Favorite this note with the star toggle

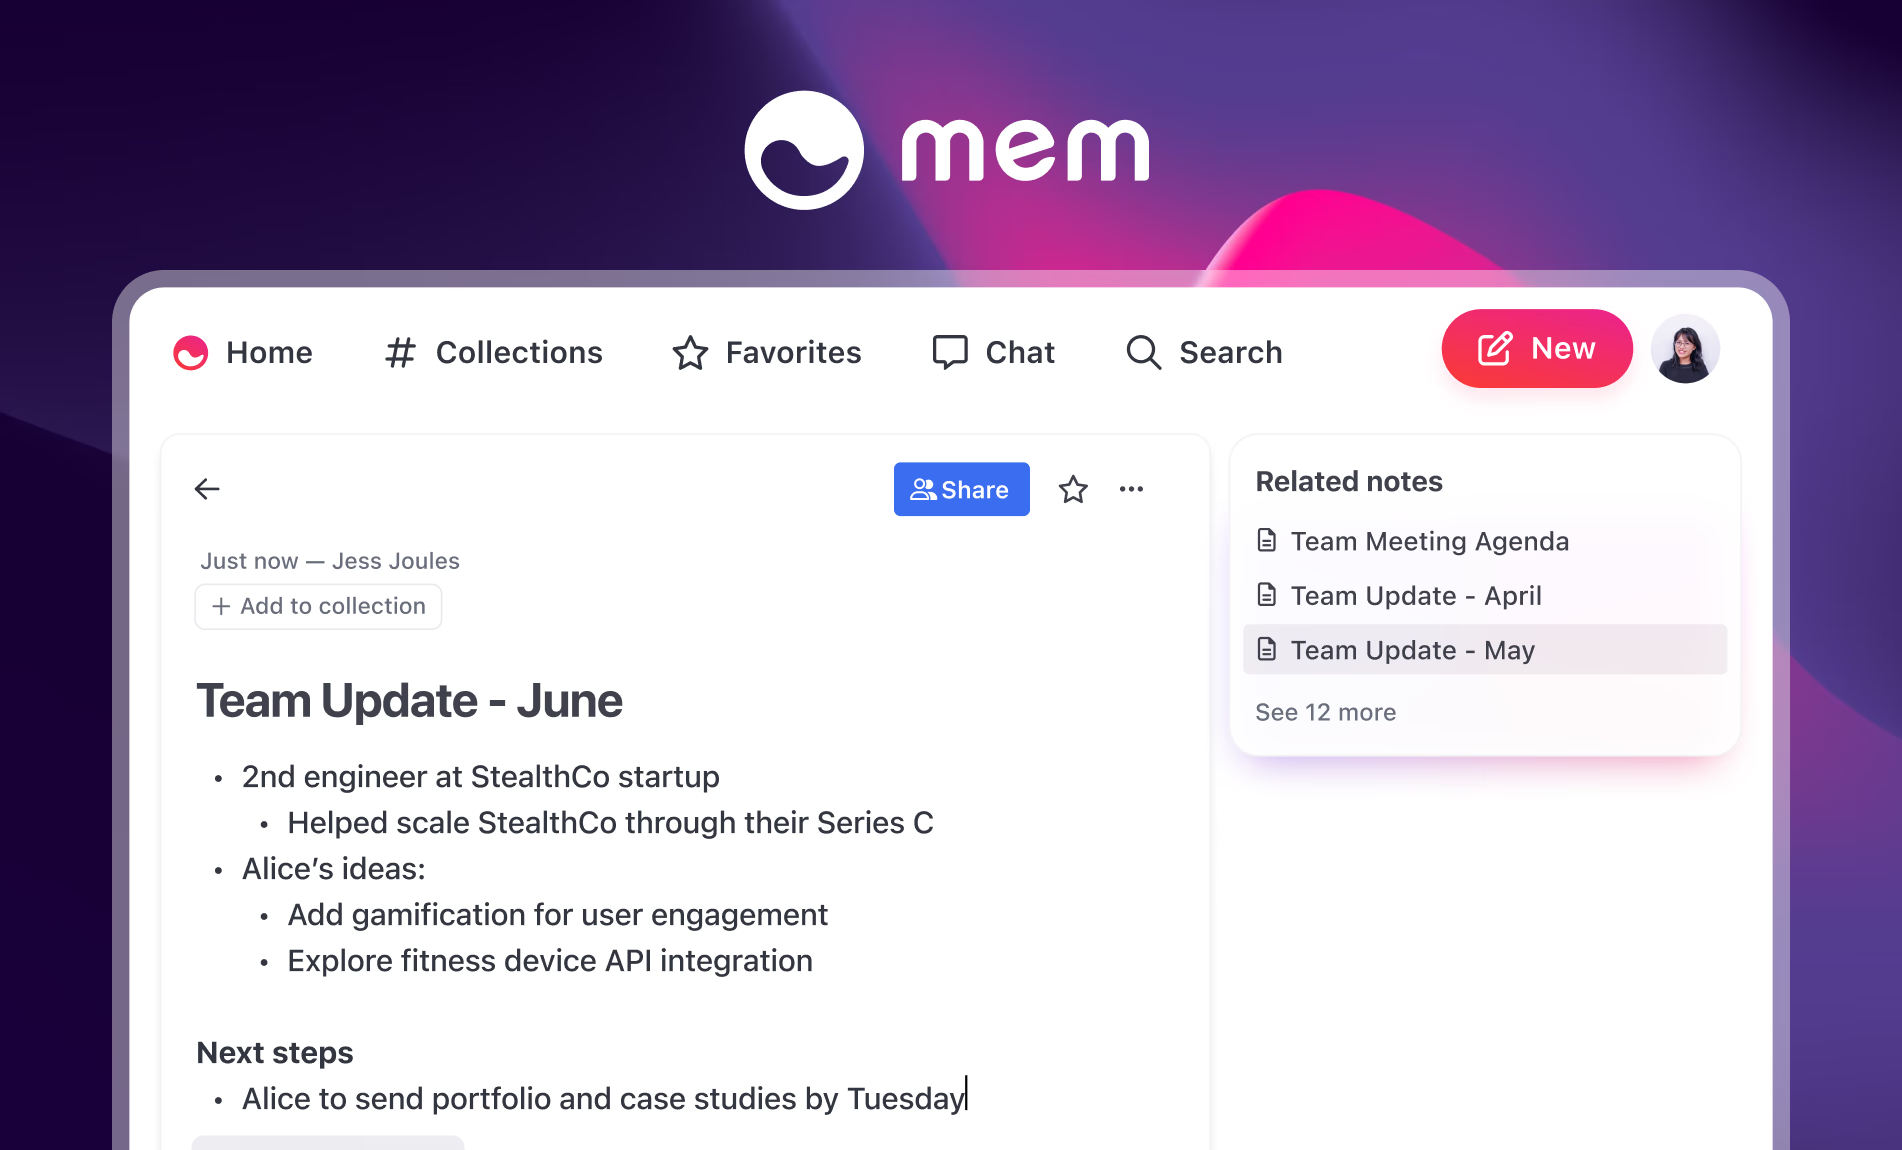pyautogui.click(x=1072, y=489)
